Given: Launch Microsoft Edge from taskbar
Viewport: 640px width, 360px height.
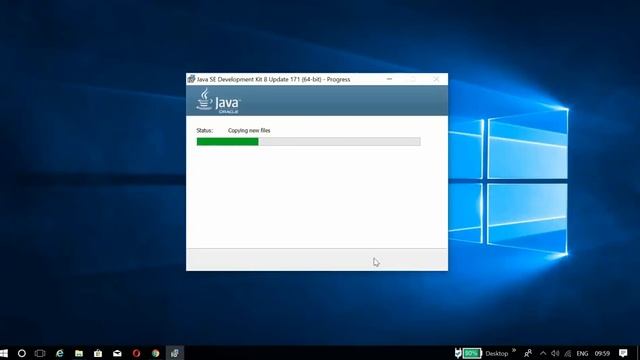Looking at the screenshot, I should (60, 353).
